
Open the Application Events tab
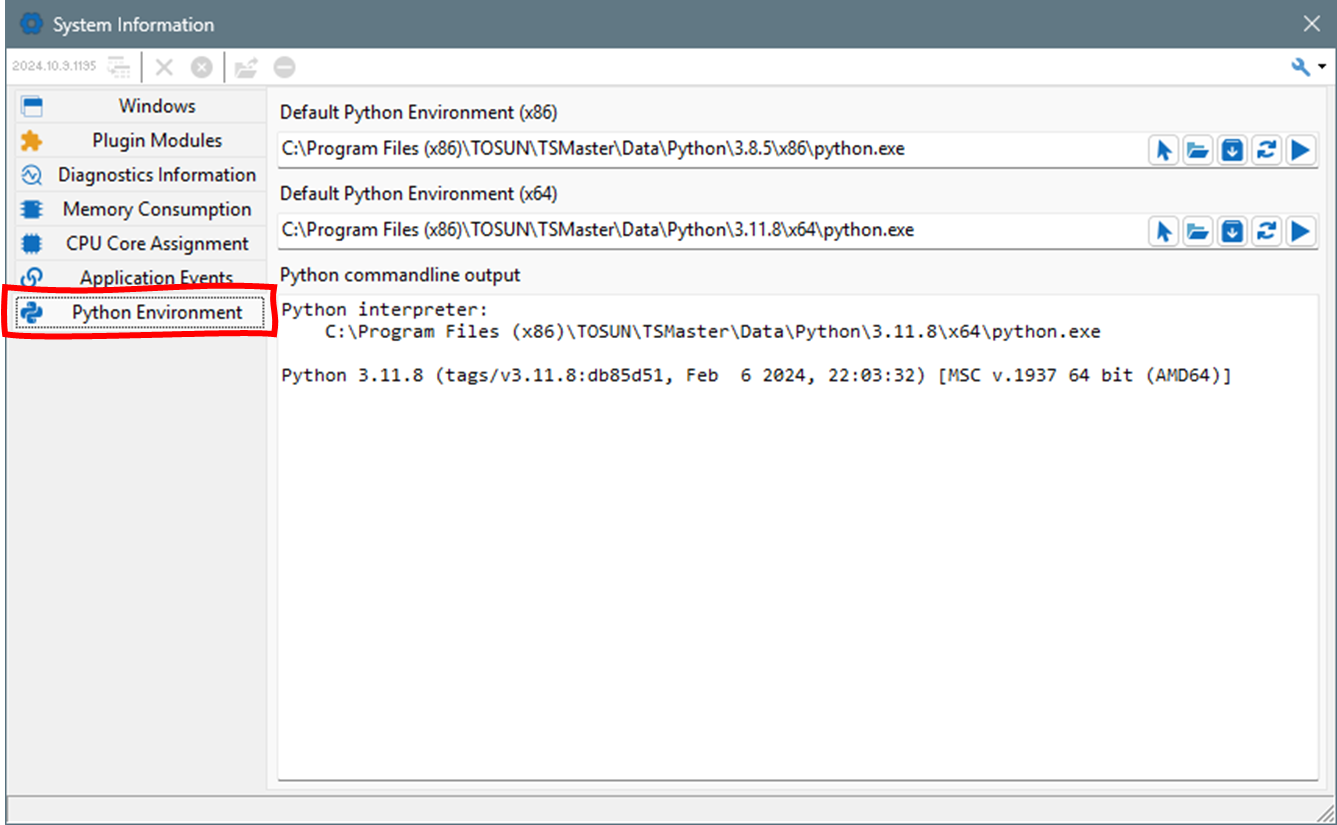point(138,277)
